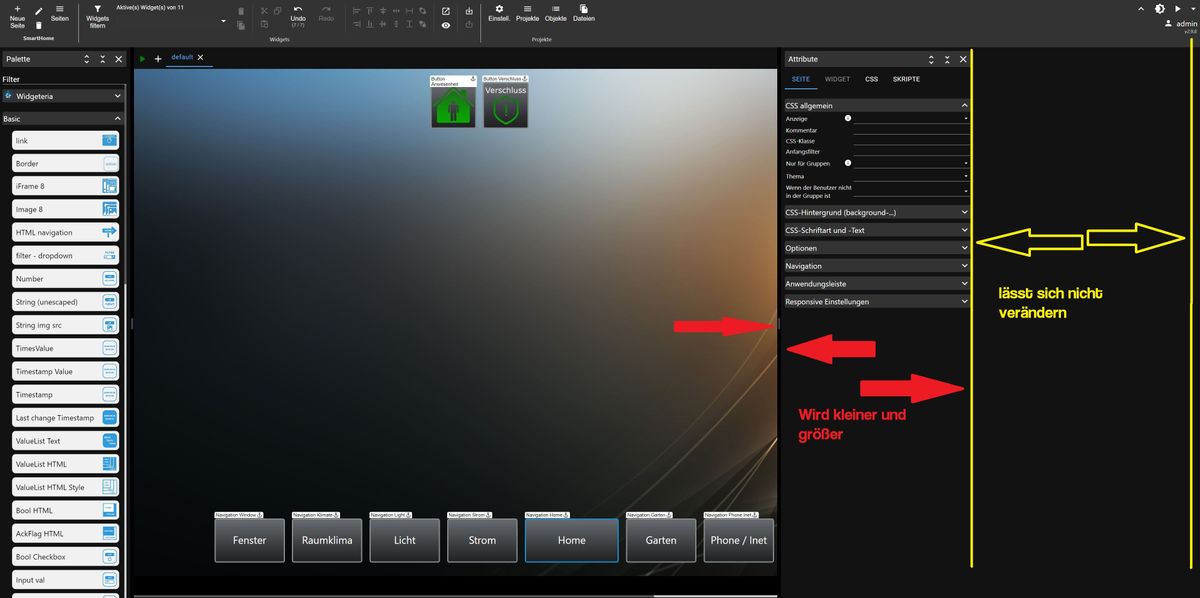The width and height of the screenshot is (1200, 598).
Task: Open Widgets filtern filter
Action: tap(97, 15)
